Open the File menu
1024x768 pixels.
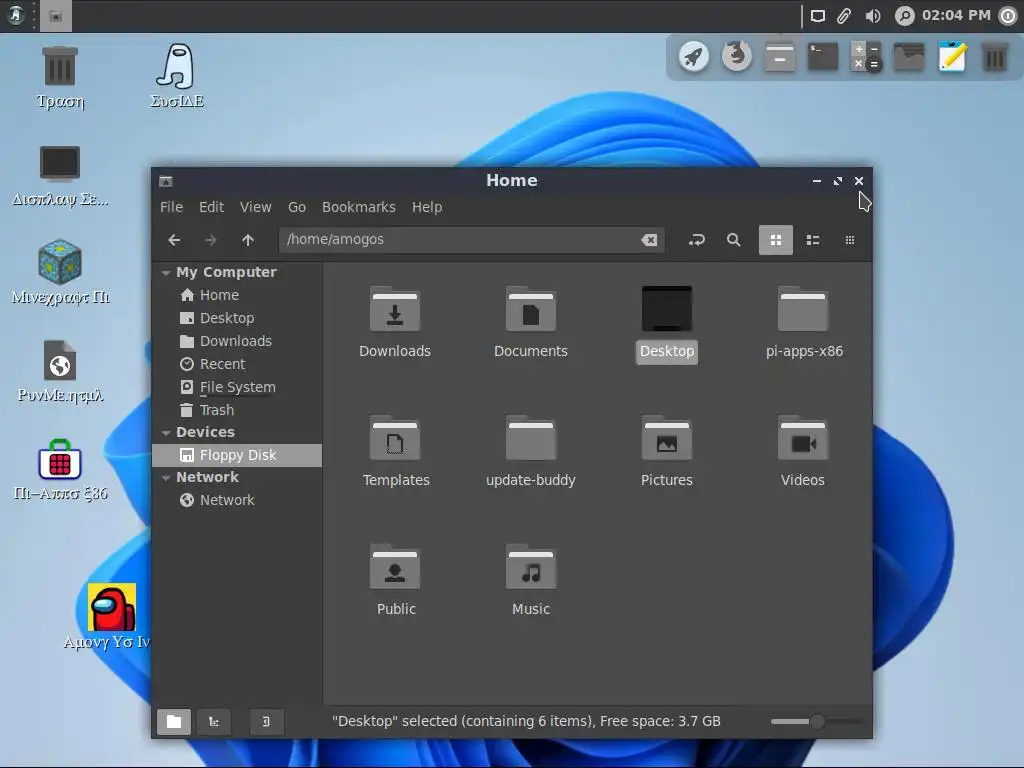pyautogui.click(x=171, y=207)
